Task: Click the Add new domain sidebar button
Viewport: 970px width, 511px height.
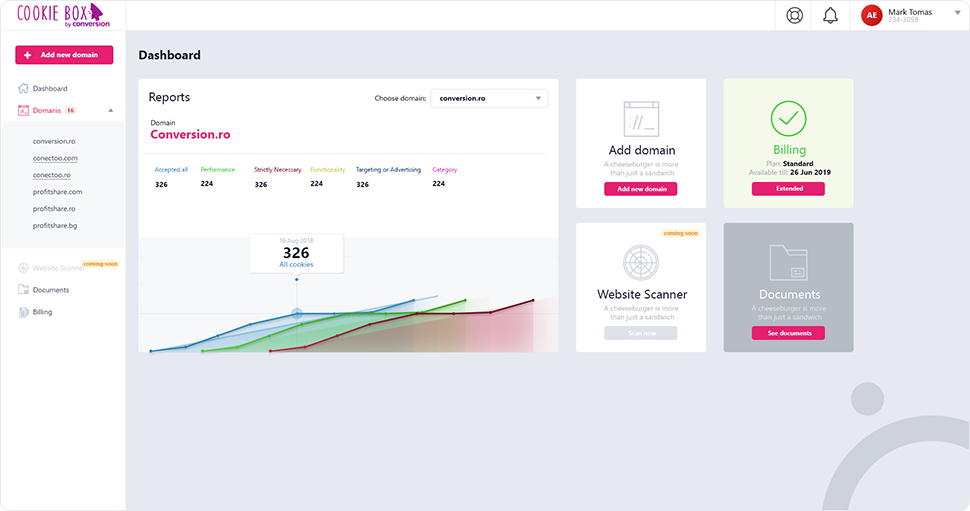Action: 64,55
